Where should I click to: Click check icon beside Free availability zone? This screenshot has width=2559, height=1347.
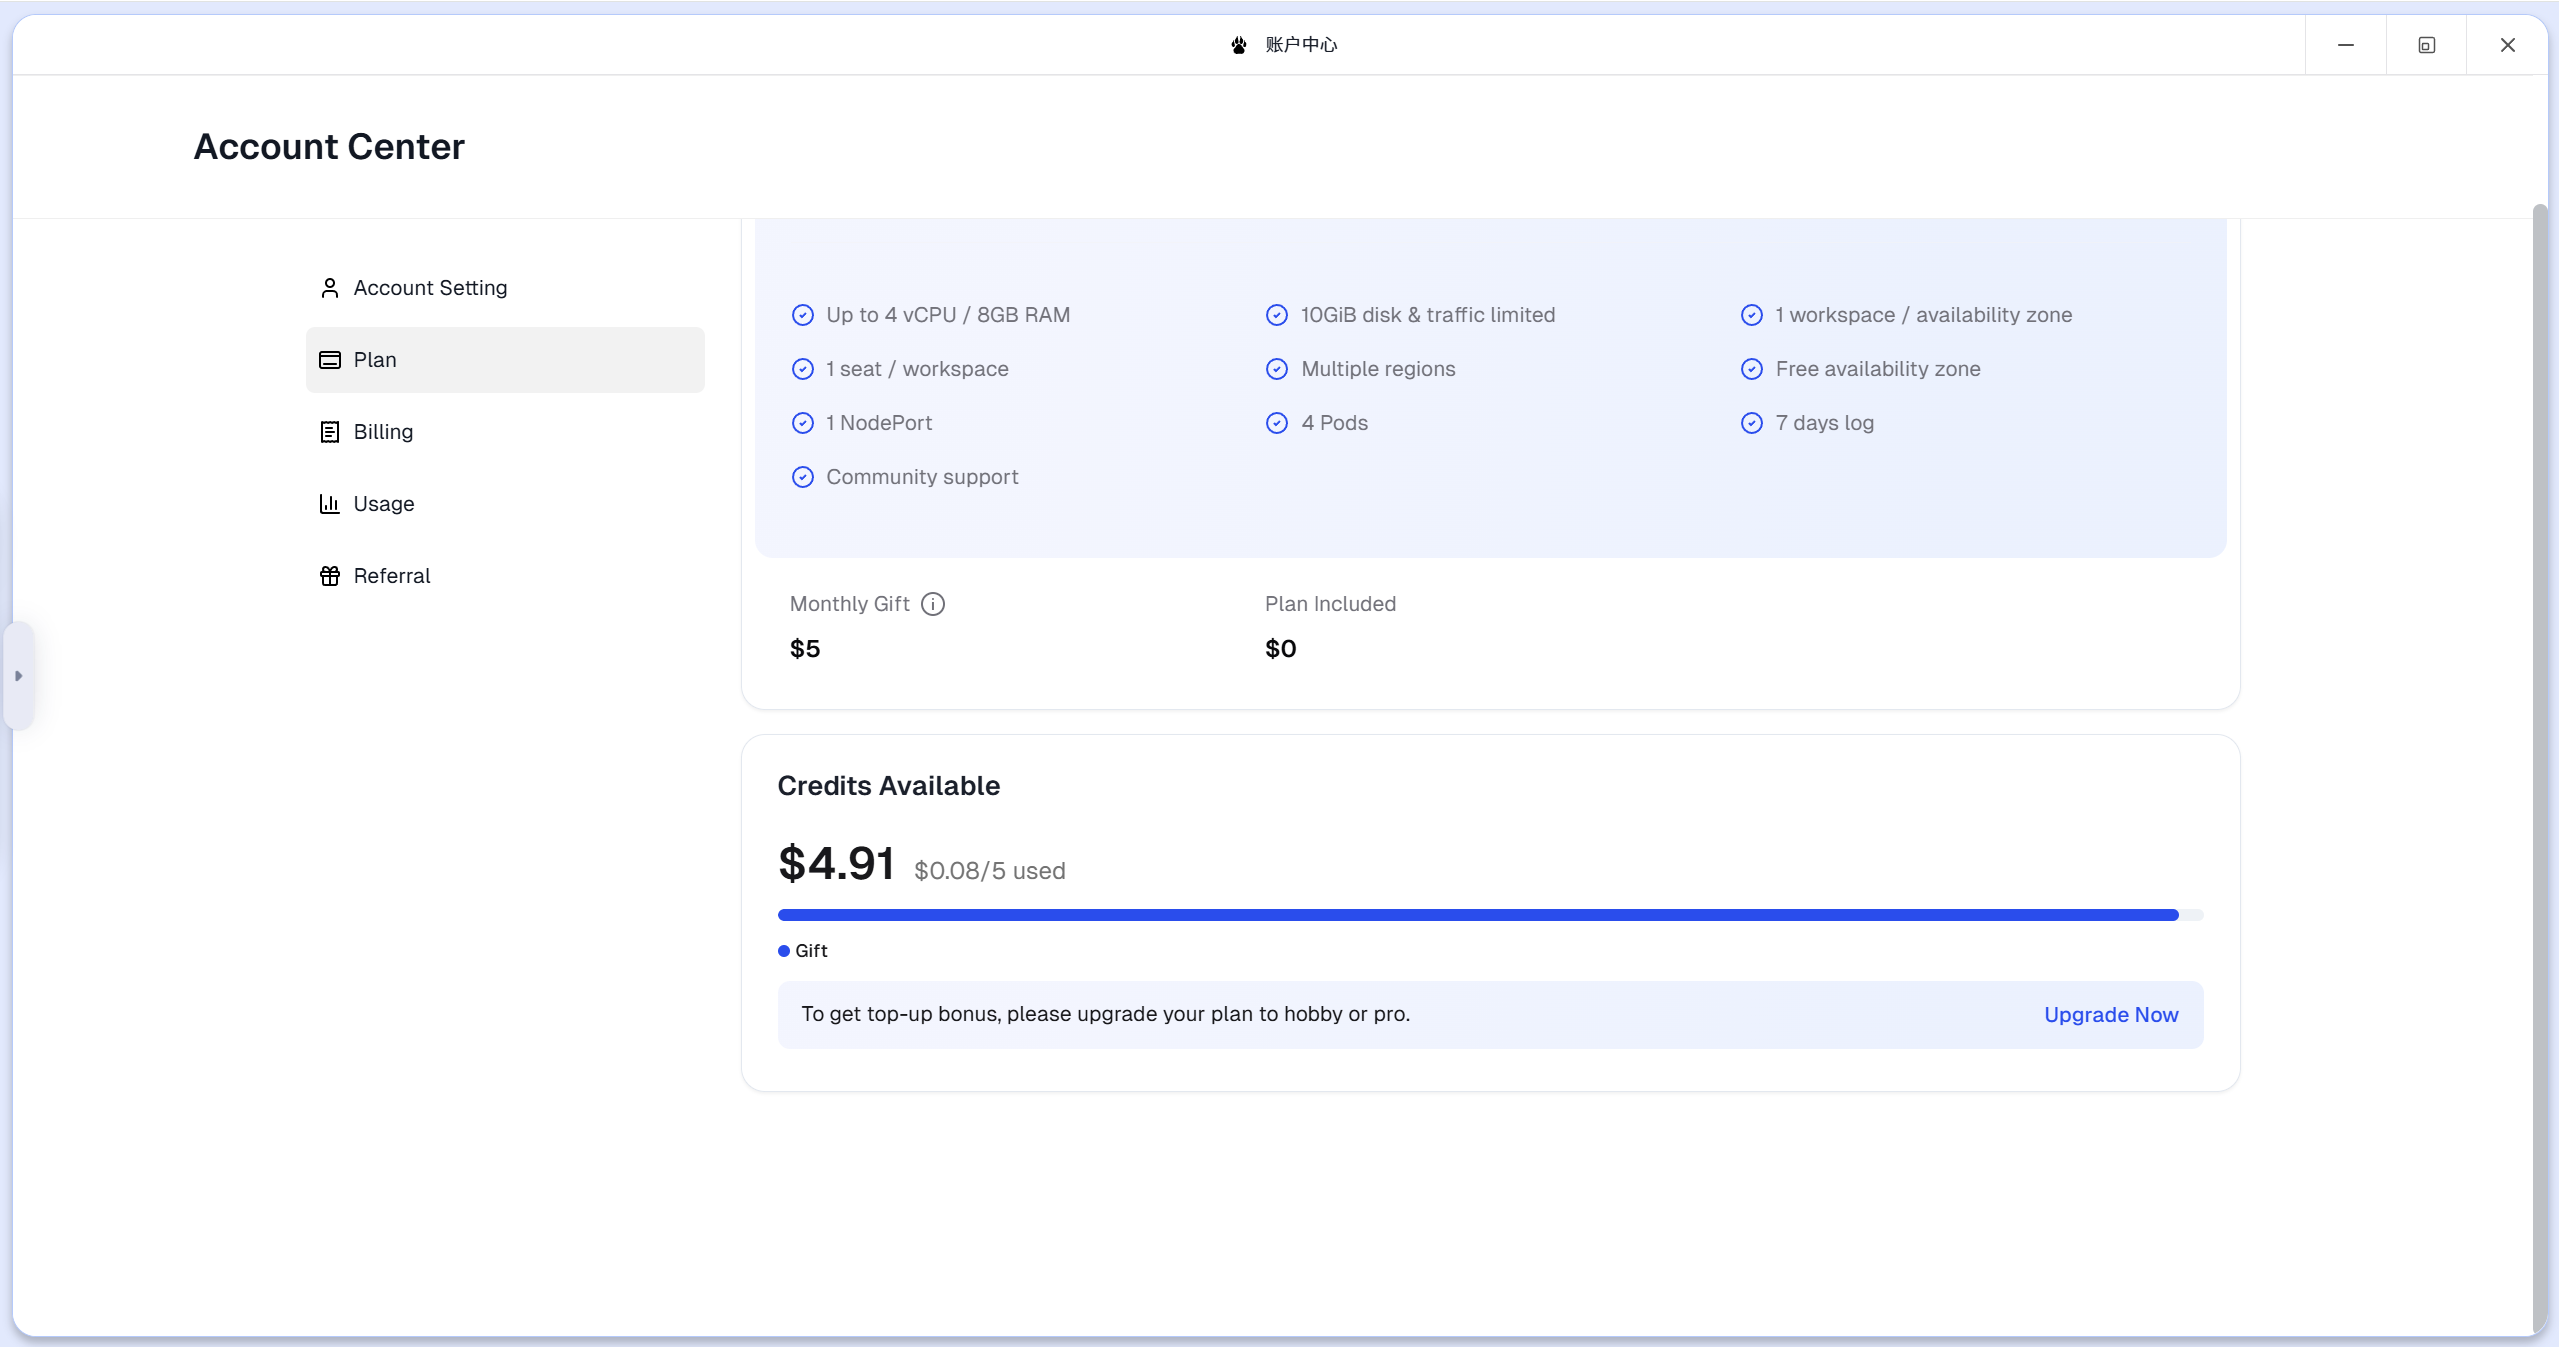click(1751, 369)
